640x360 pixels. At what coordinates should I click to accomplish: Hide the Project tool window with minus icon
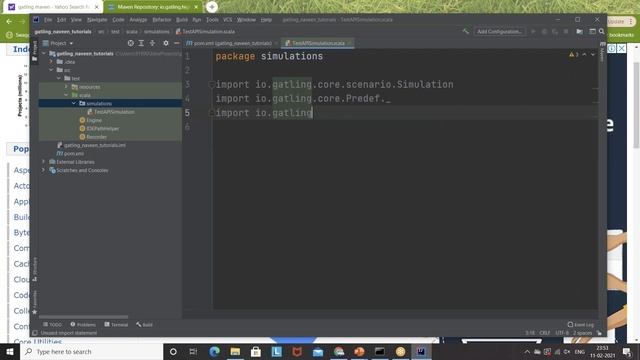pyautogui.click(x=177, y=43)
